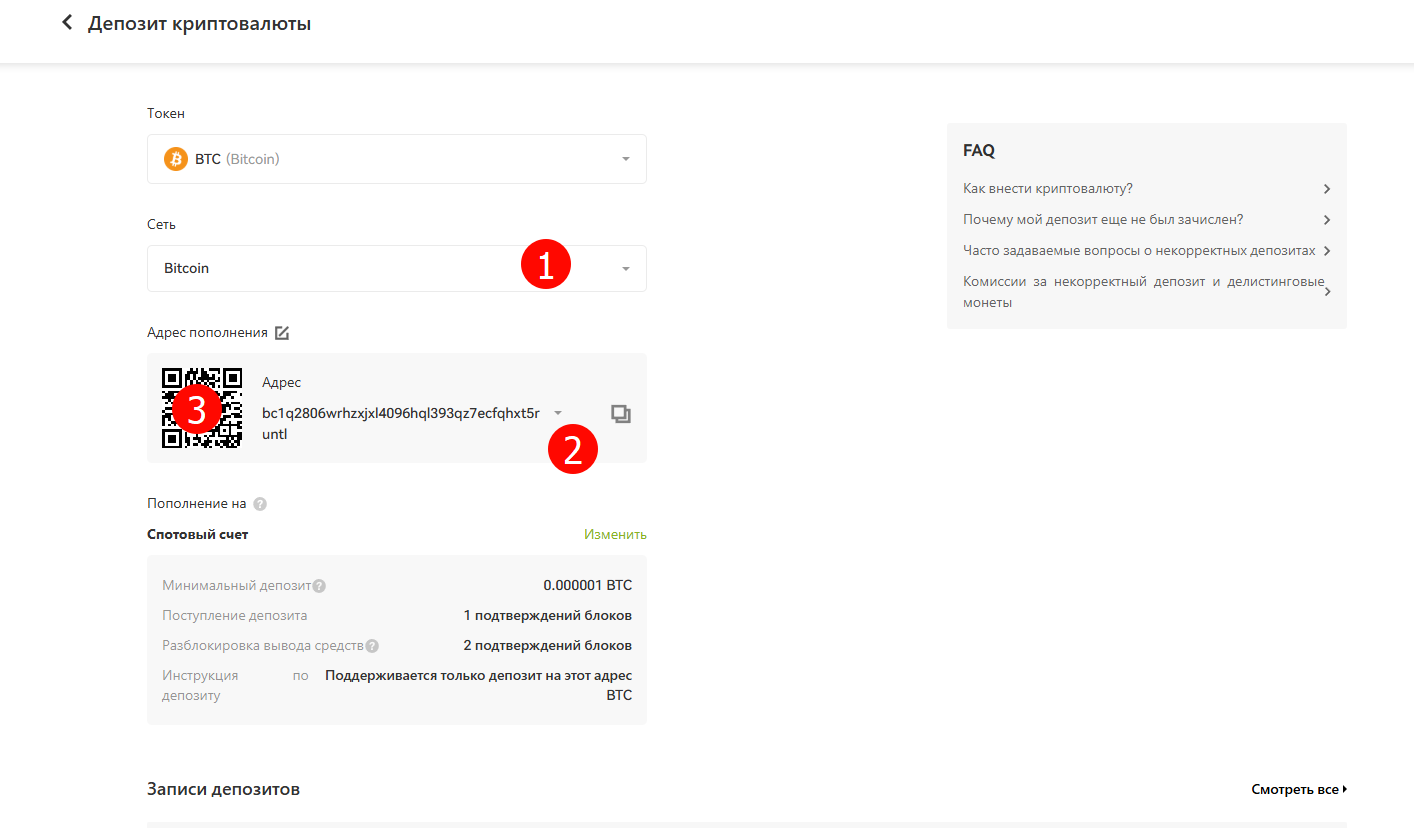Click the red number 1 marker
This screenshot has height=828, width=1414.
(545, 266)
